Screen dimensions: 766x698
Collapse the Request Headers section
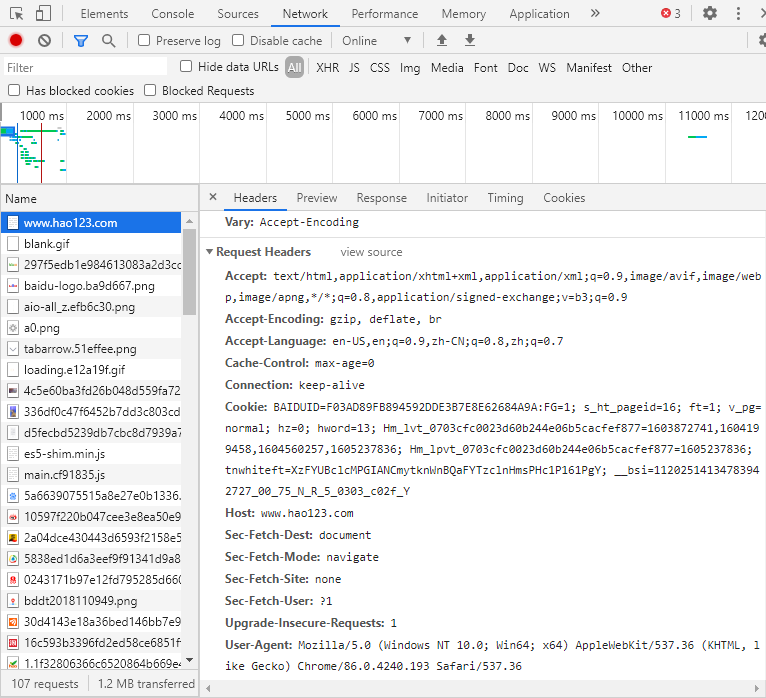tap(209, 252)
